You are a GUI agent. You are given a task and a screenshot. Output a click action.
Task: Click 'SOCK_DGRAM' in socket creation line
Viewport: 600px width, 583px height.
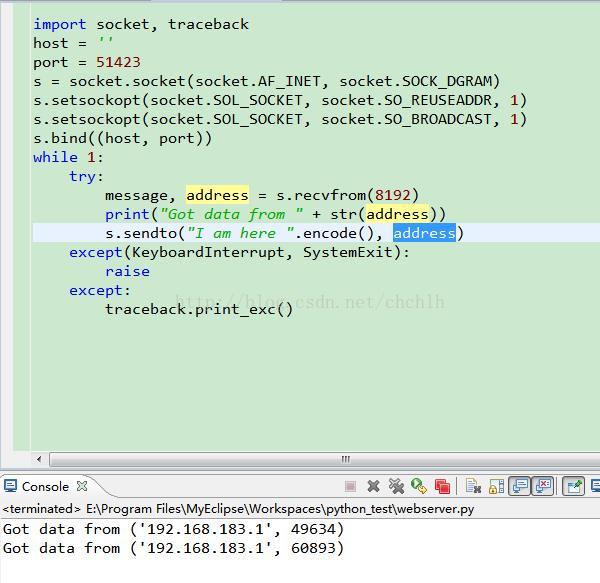(447, 81)
